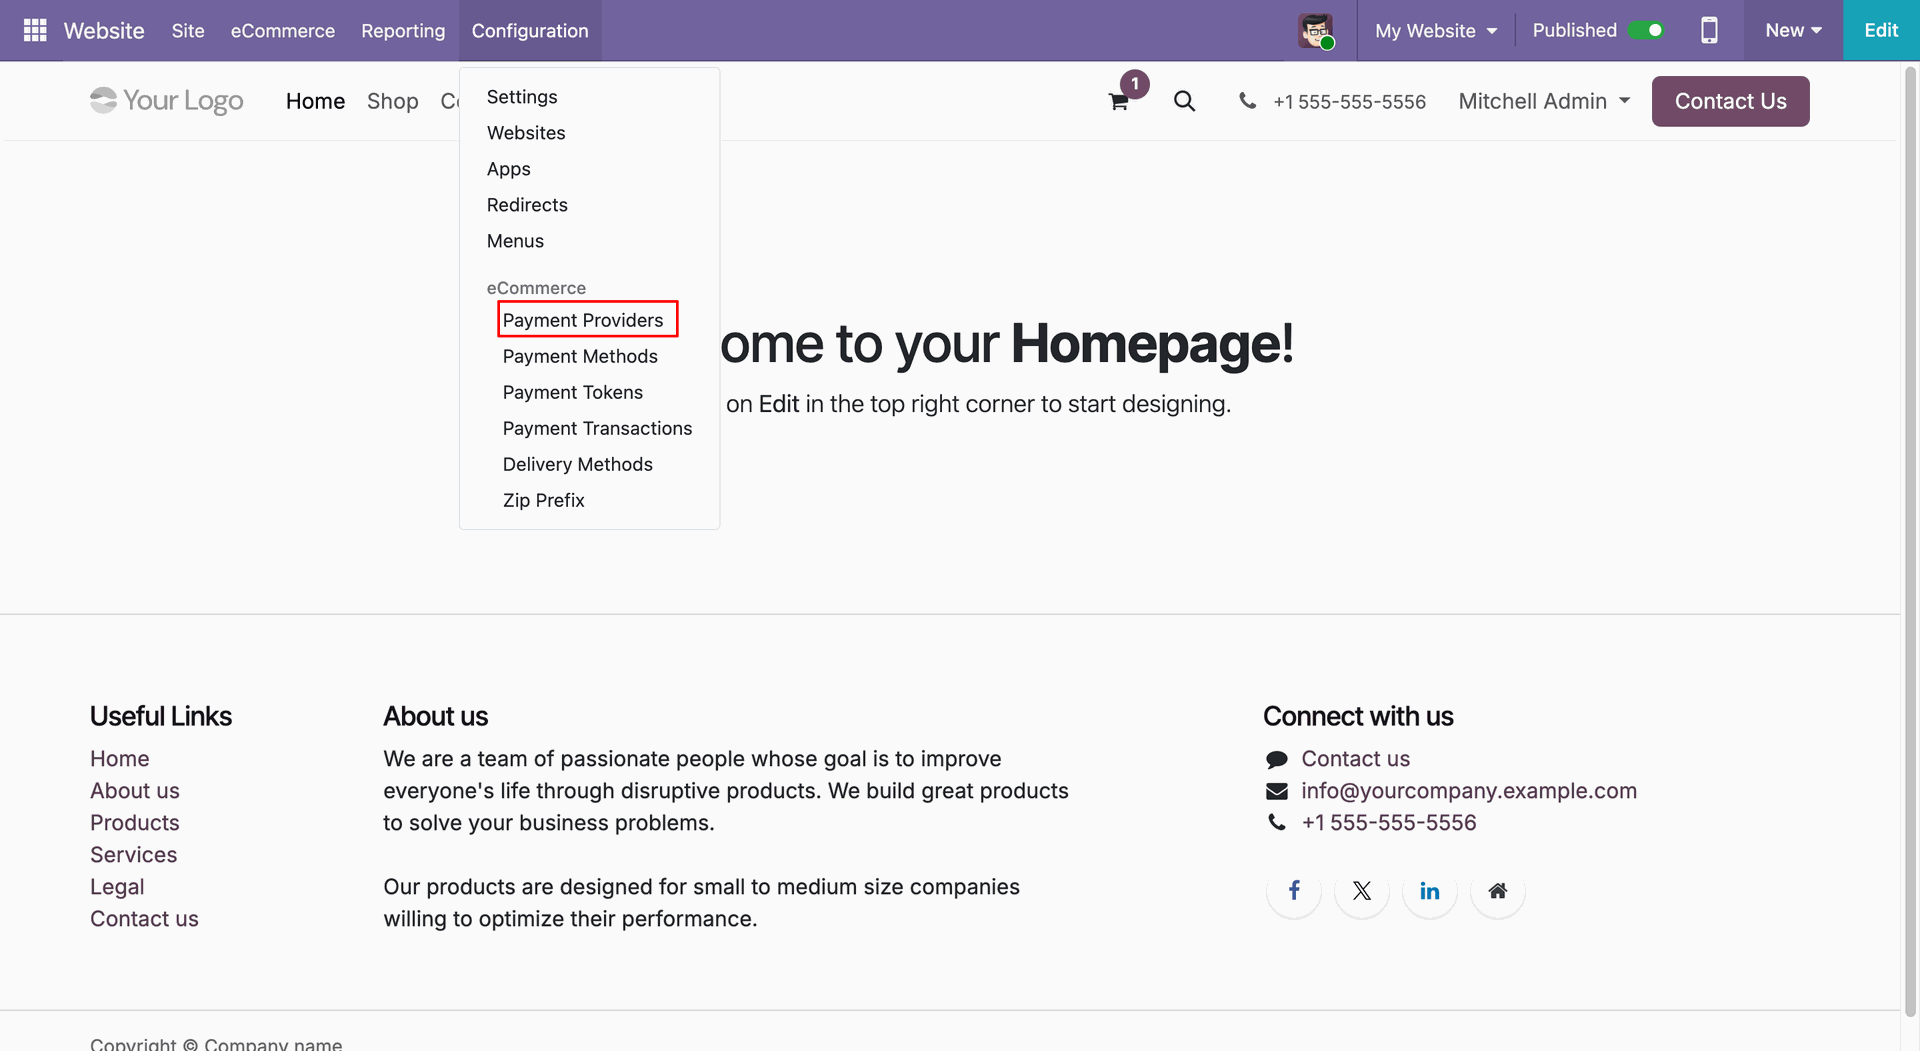
Task: Click header phone number +1 555-555-5556
Action: pyautogui.click(x=1349, y=101)
